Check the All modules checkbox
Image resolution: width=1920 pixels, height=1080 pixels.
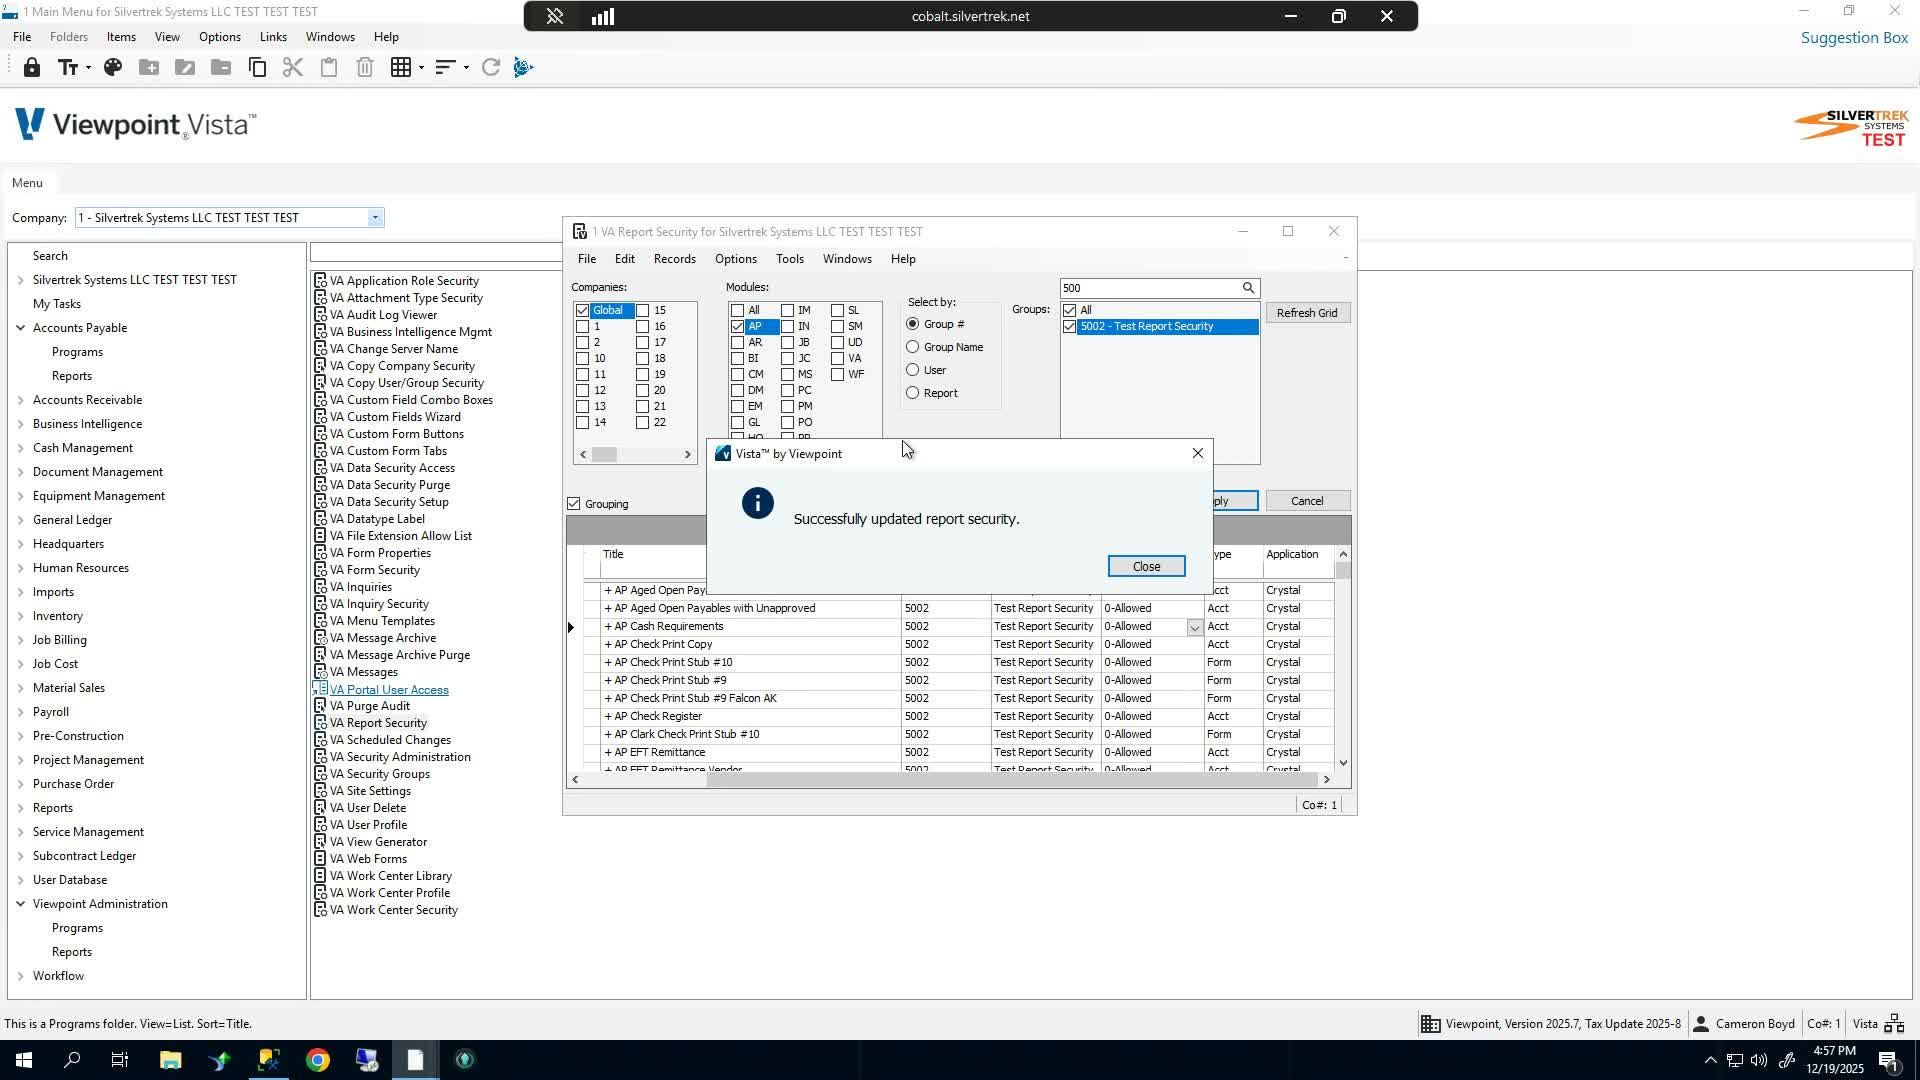[x=737, y=311]
